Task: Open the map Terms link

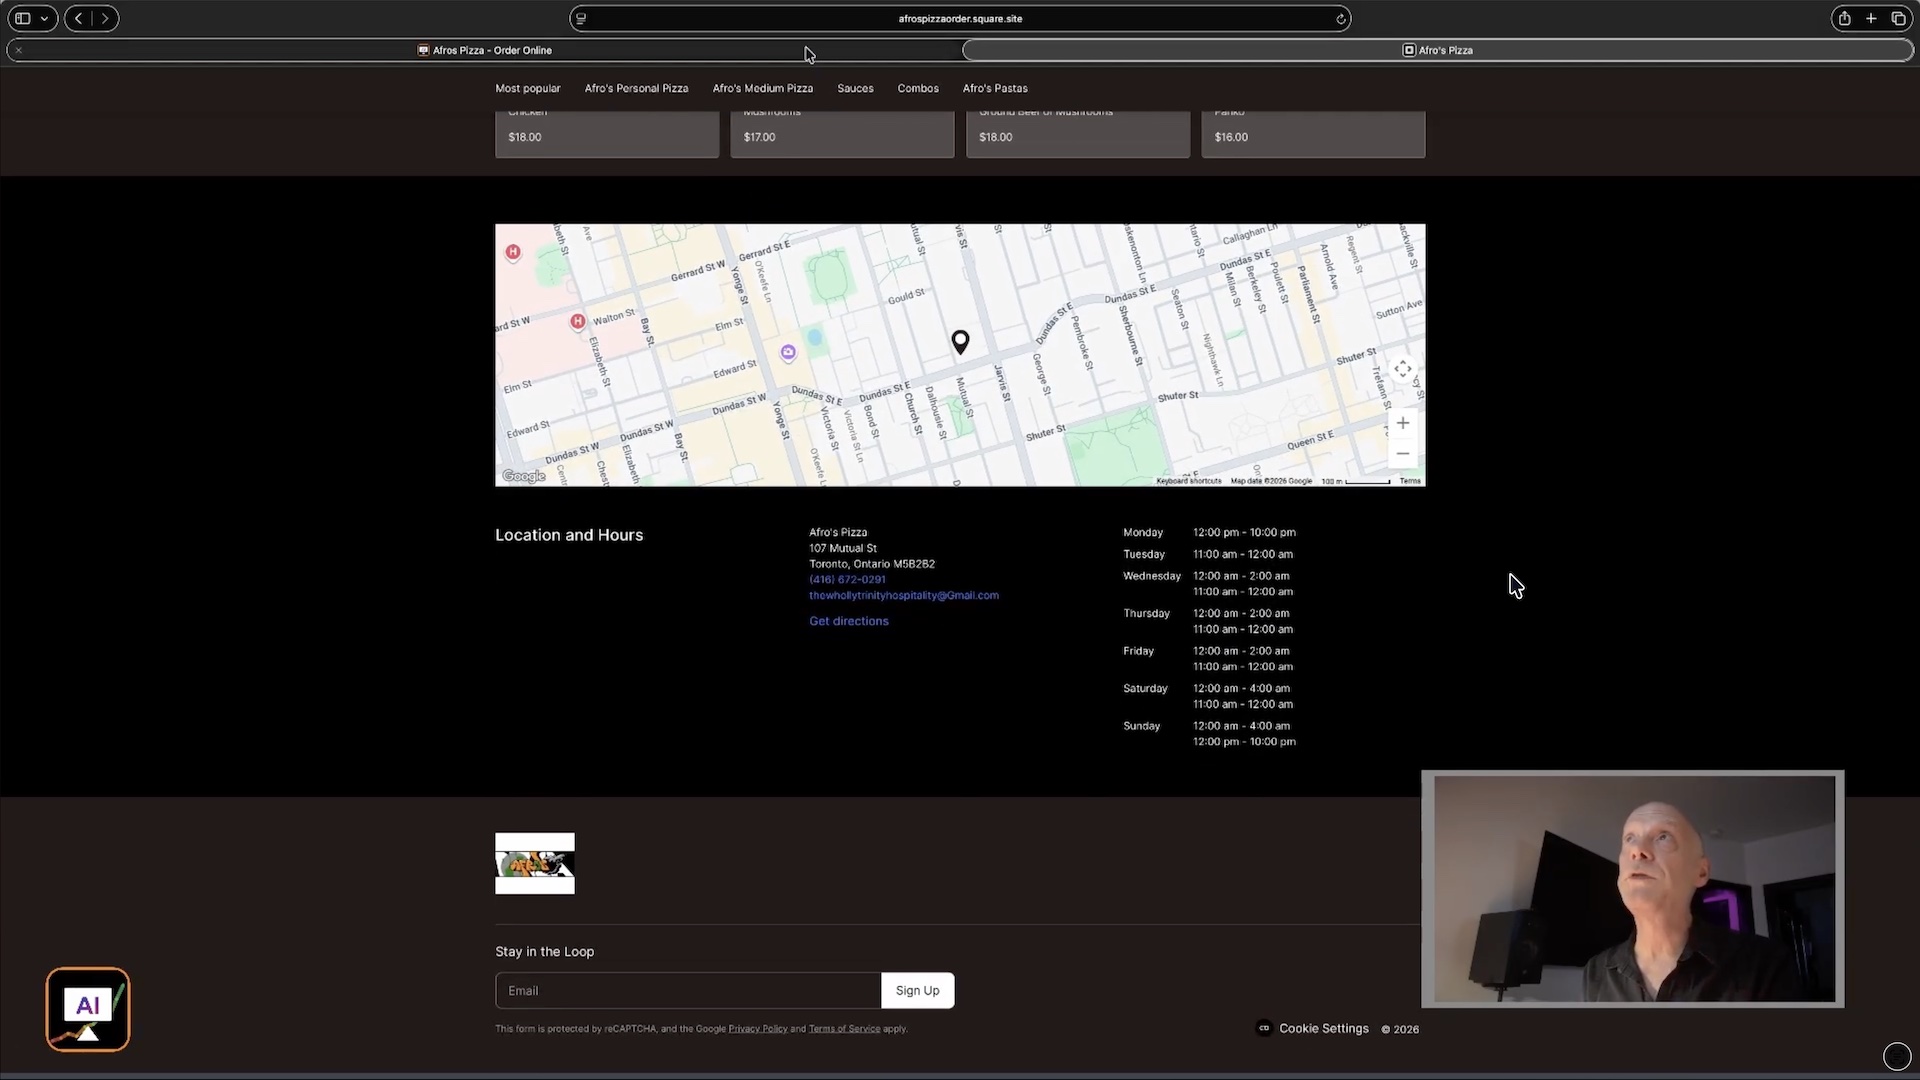Action: [1410, 481]
